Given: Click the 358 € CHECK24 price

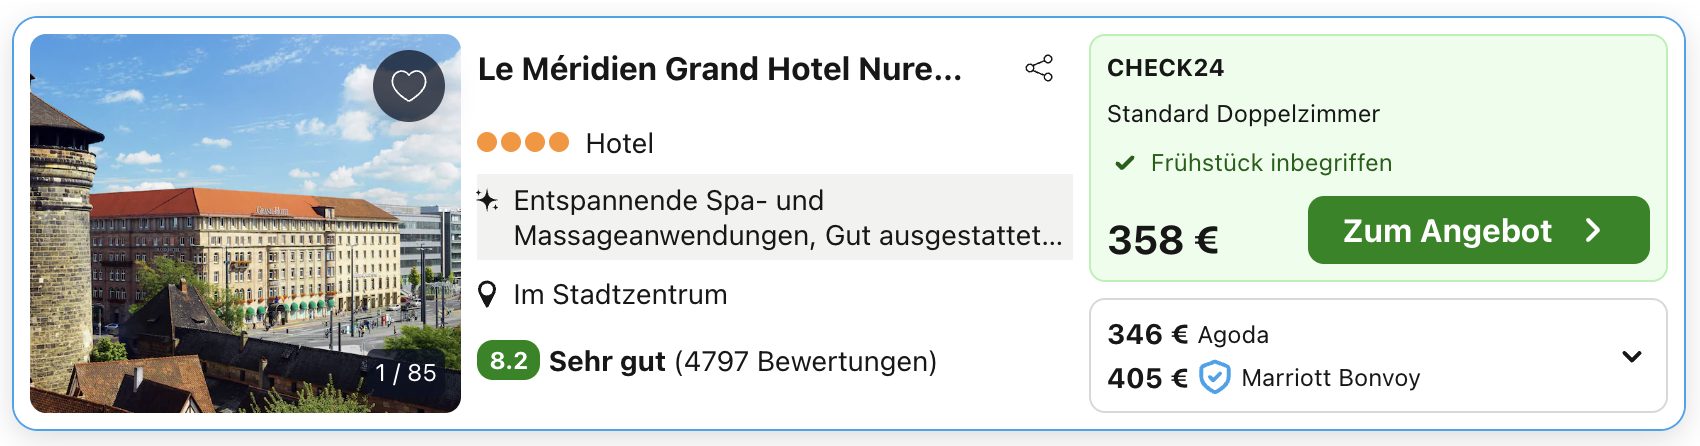Looking at the screenshot, I should (x=1163, y=240).
